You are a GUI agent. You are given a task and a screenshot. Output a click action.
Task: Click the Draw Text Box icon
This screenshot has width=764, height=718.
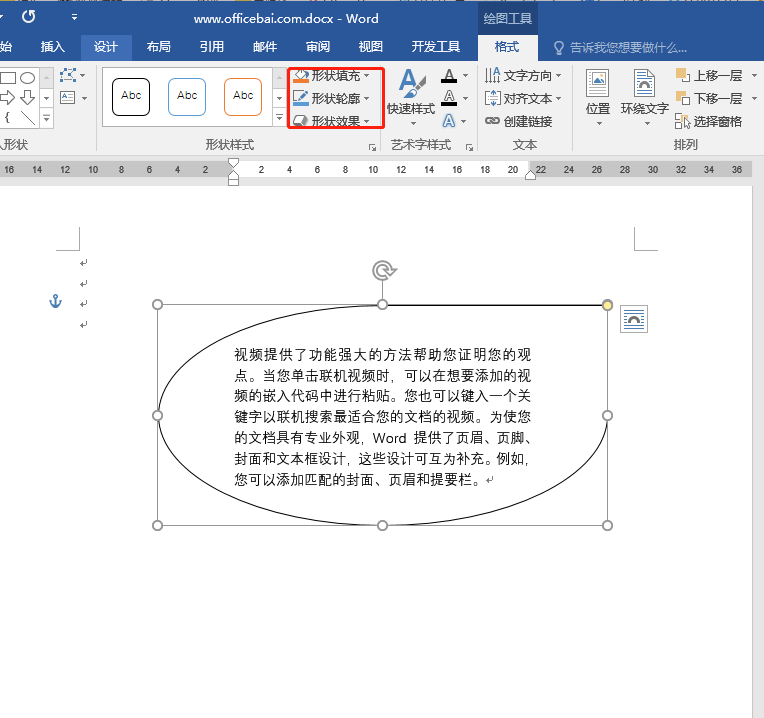[x=67, y=98]
